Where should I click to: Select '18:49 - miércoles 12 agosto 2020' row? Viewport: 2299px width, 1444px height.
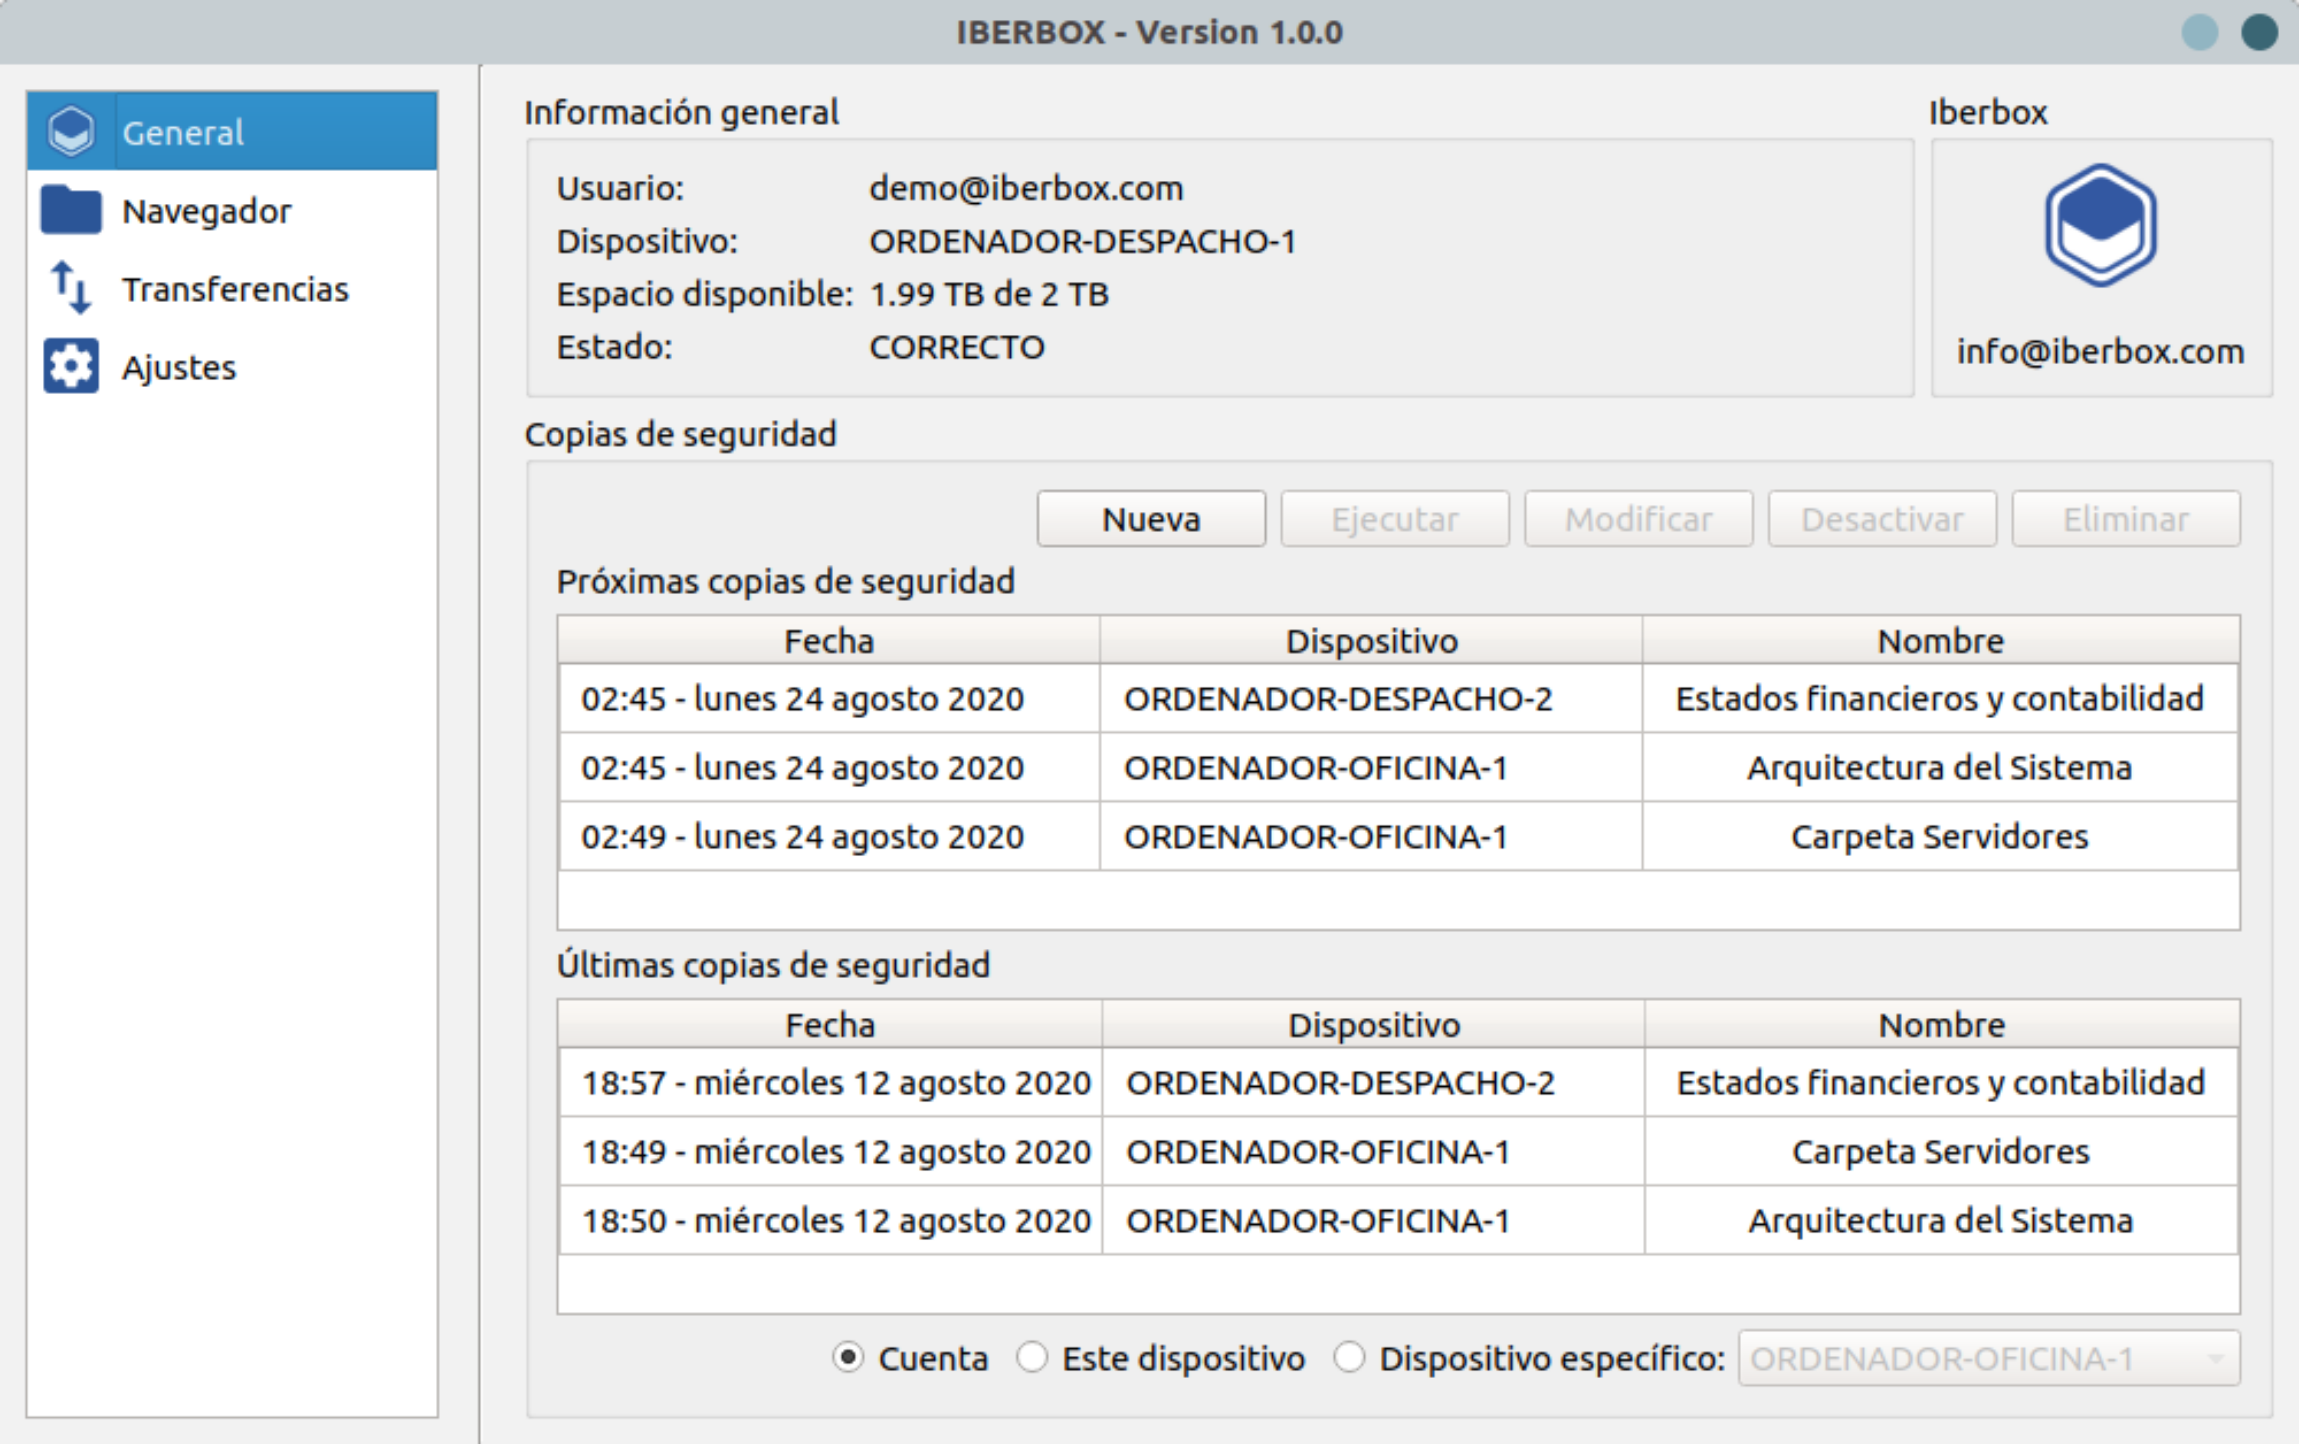1398,1151
